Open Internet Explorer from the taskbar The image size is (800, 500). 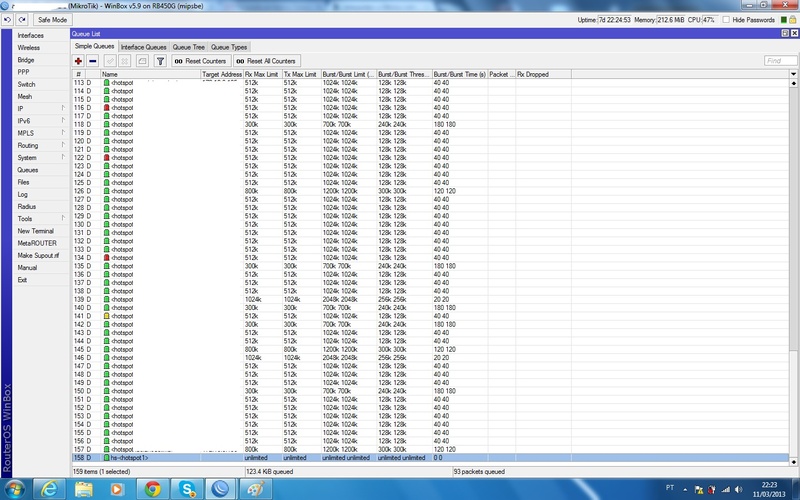[49, 489]
